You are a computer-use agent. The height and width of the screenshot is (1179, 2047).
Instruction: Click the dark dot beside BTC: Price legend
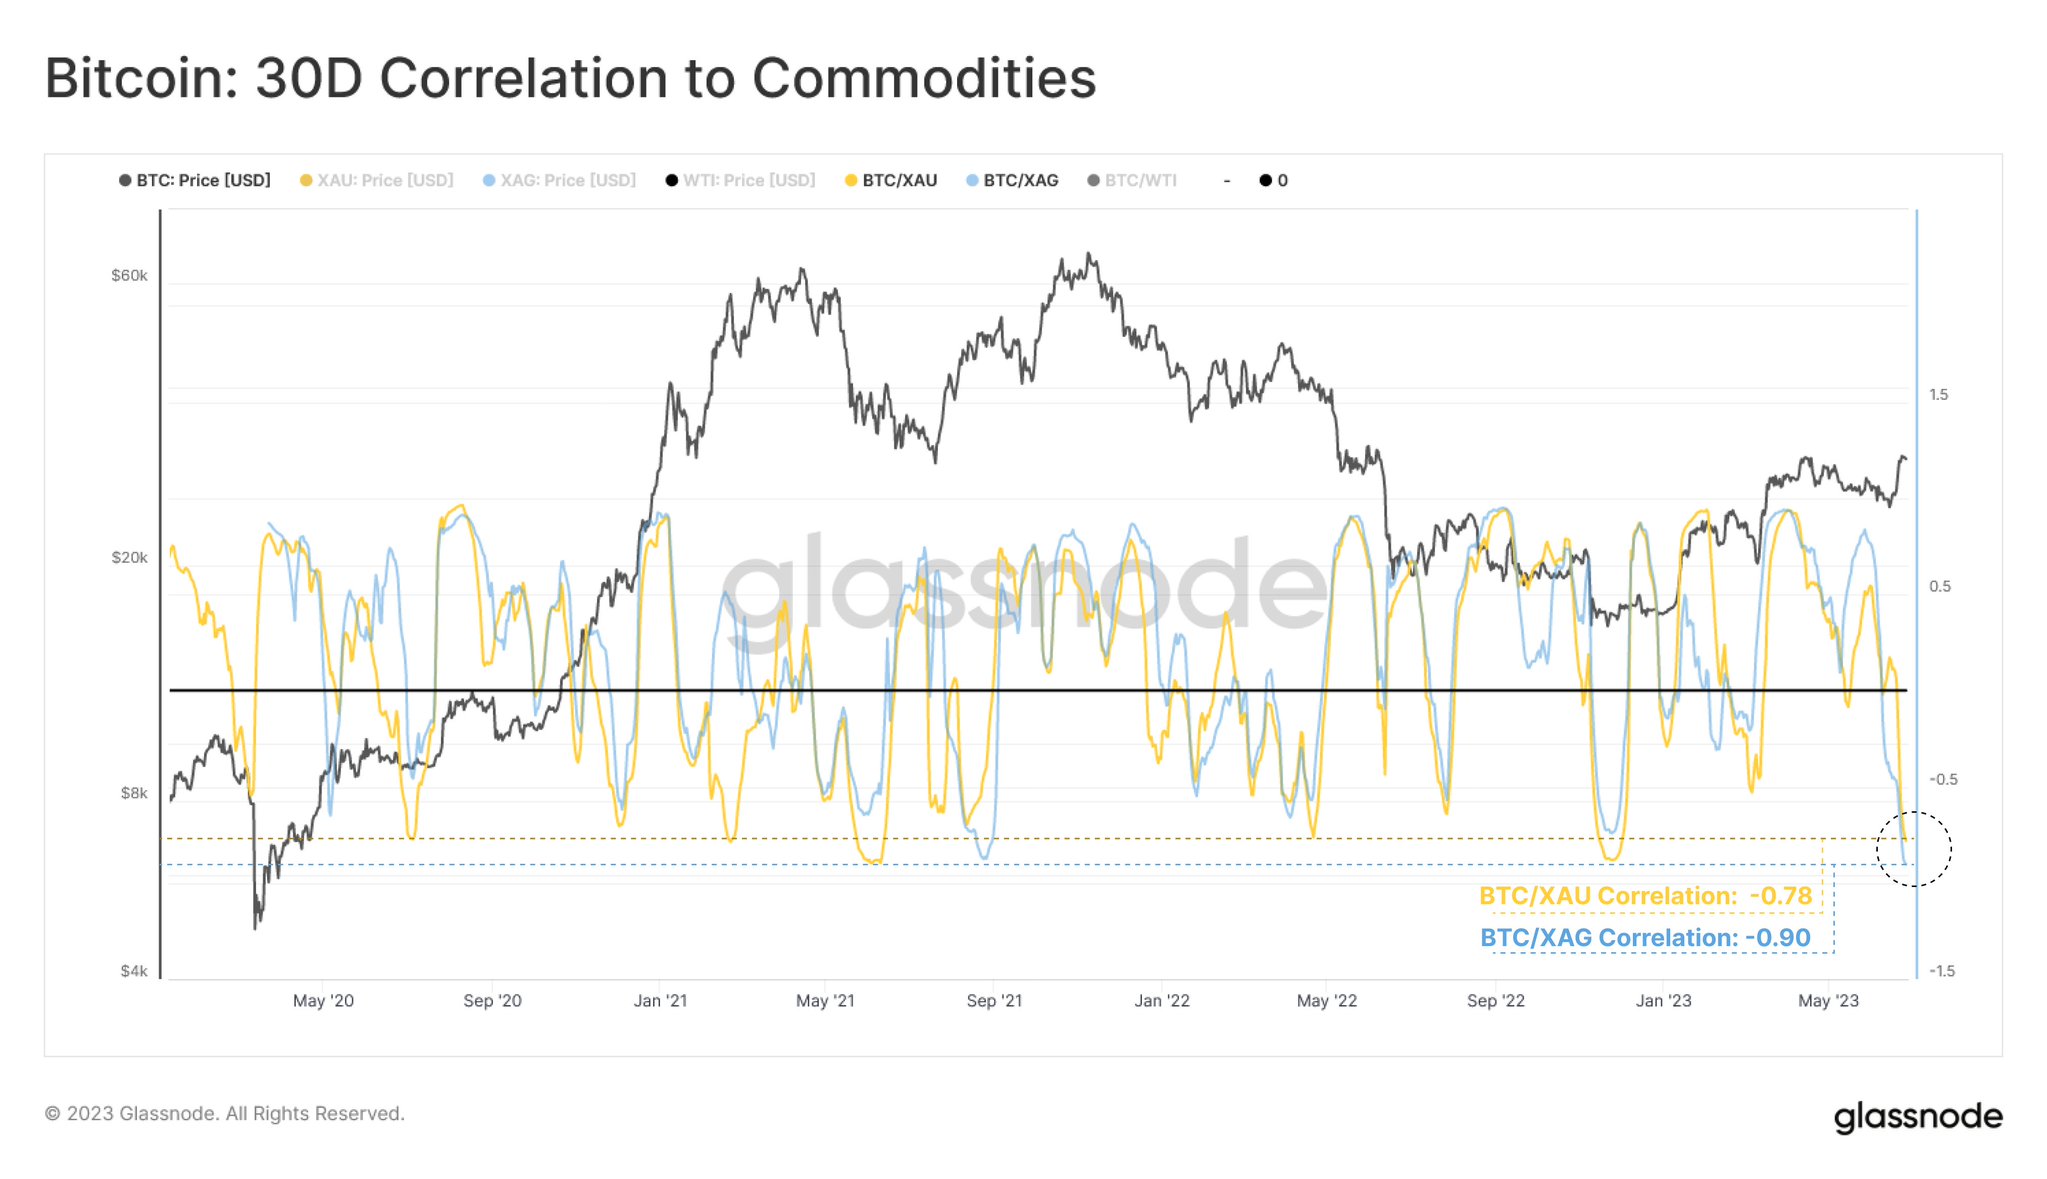[125, 181]
